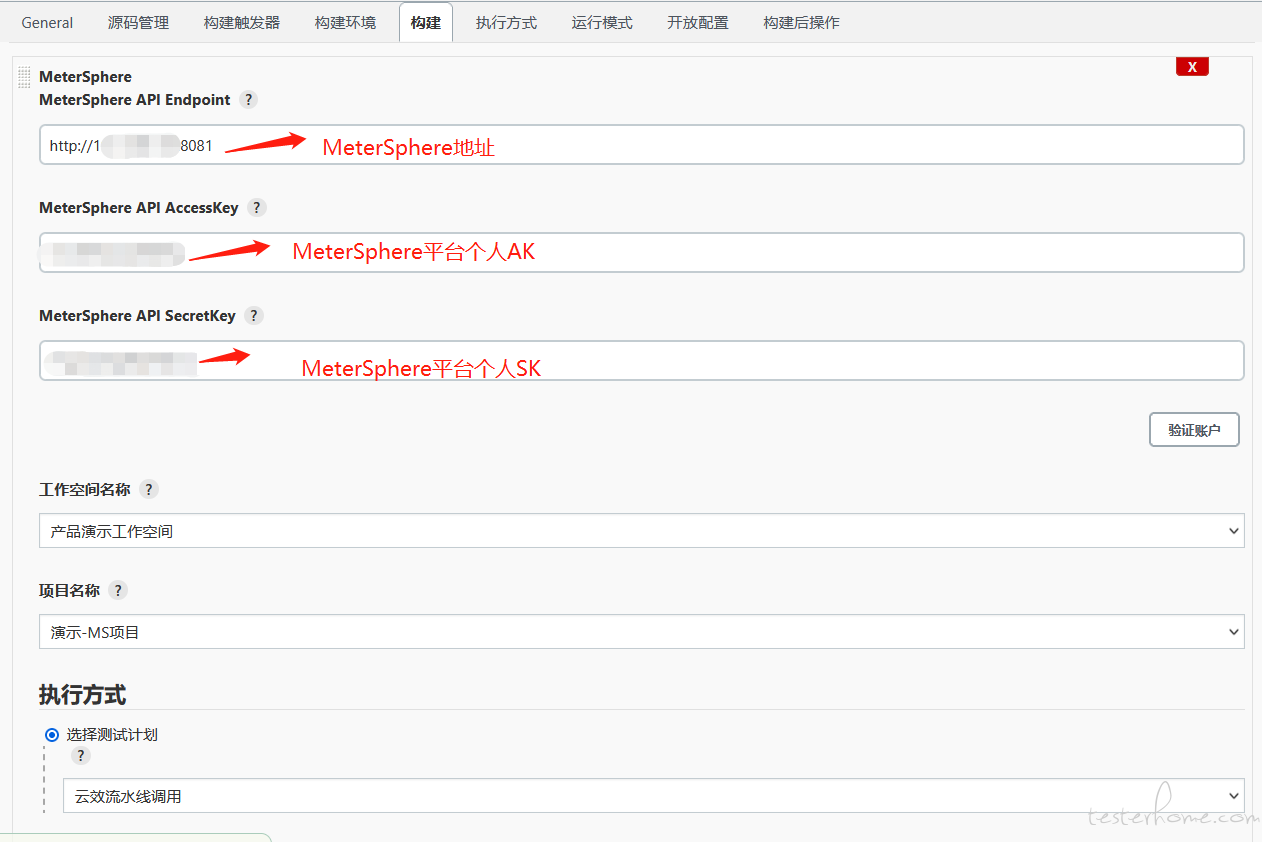Focus the MeterSphere API SecretKey input field

pyautogui.click(x=642, y=361)
